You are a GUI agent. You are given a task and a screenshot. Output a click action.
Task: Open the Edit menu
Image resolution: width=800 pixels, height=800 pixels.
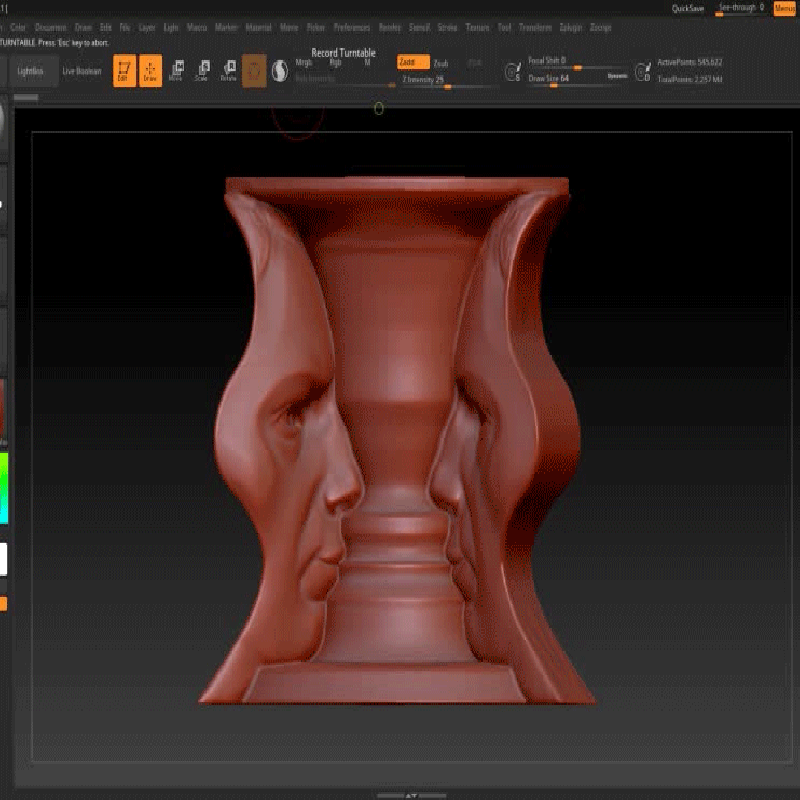click(x=106, y=27)
